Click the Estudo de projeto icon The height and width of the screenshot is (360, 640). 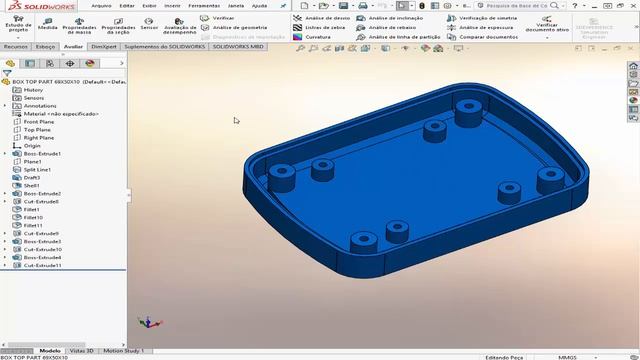click(x=18, y=24)
